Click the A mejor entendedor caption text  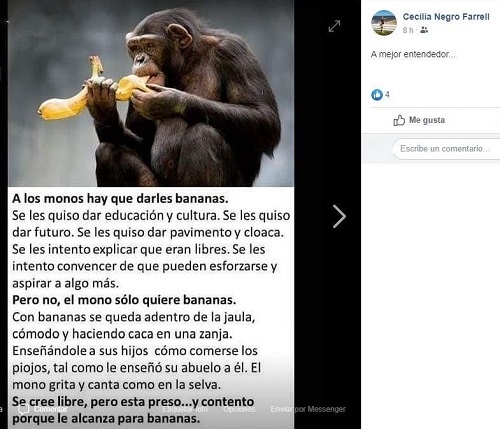point(413,54)
